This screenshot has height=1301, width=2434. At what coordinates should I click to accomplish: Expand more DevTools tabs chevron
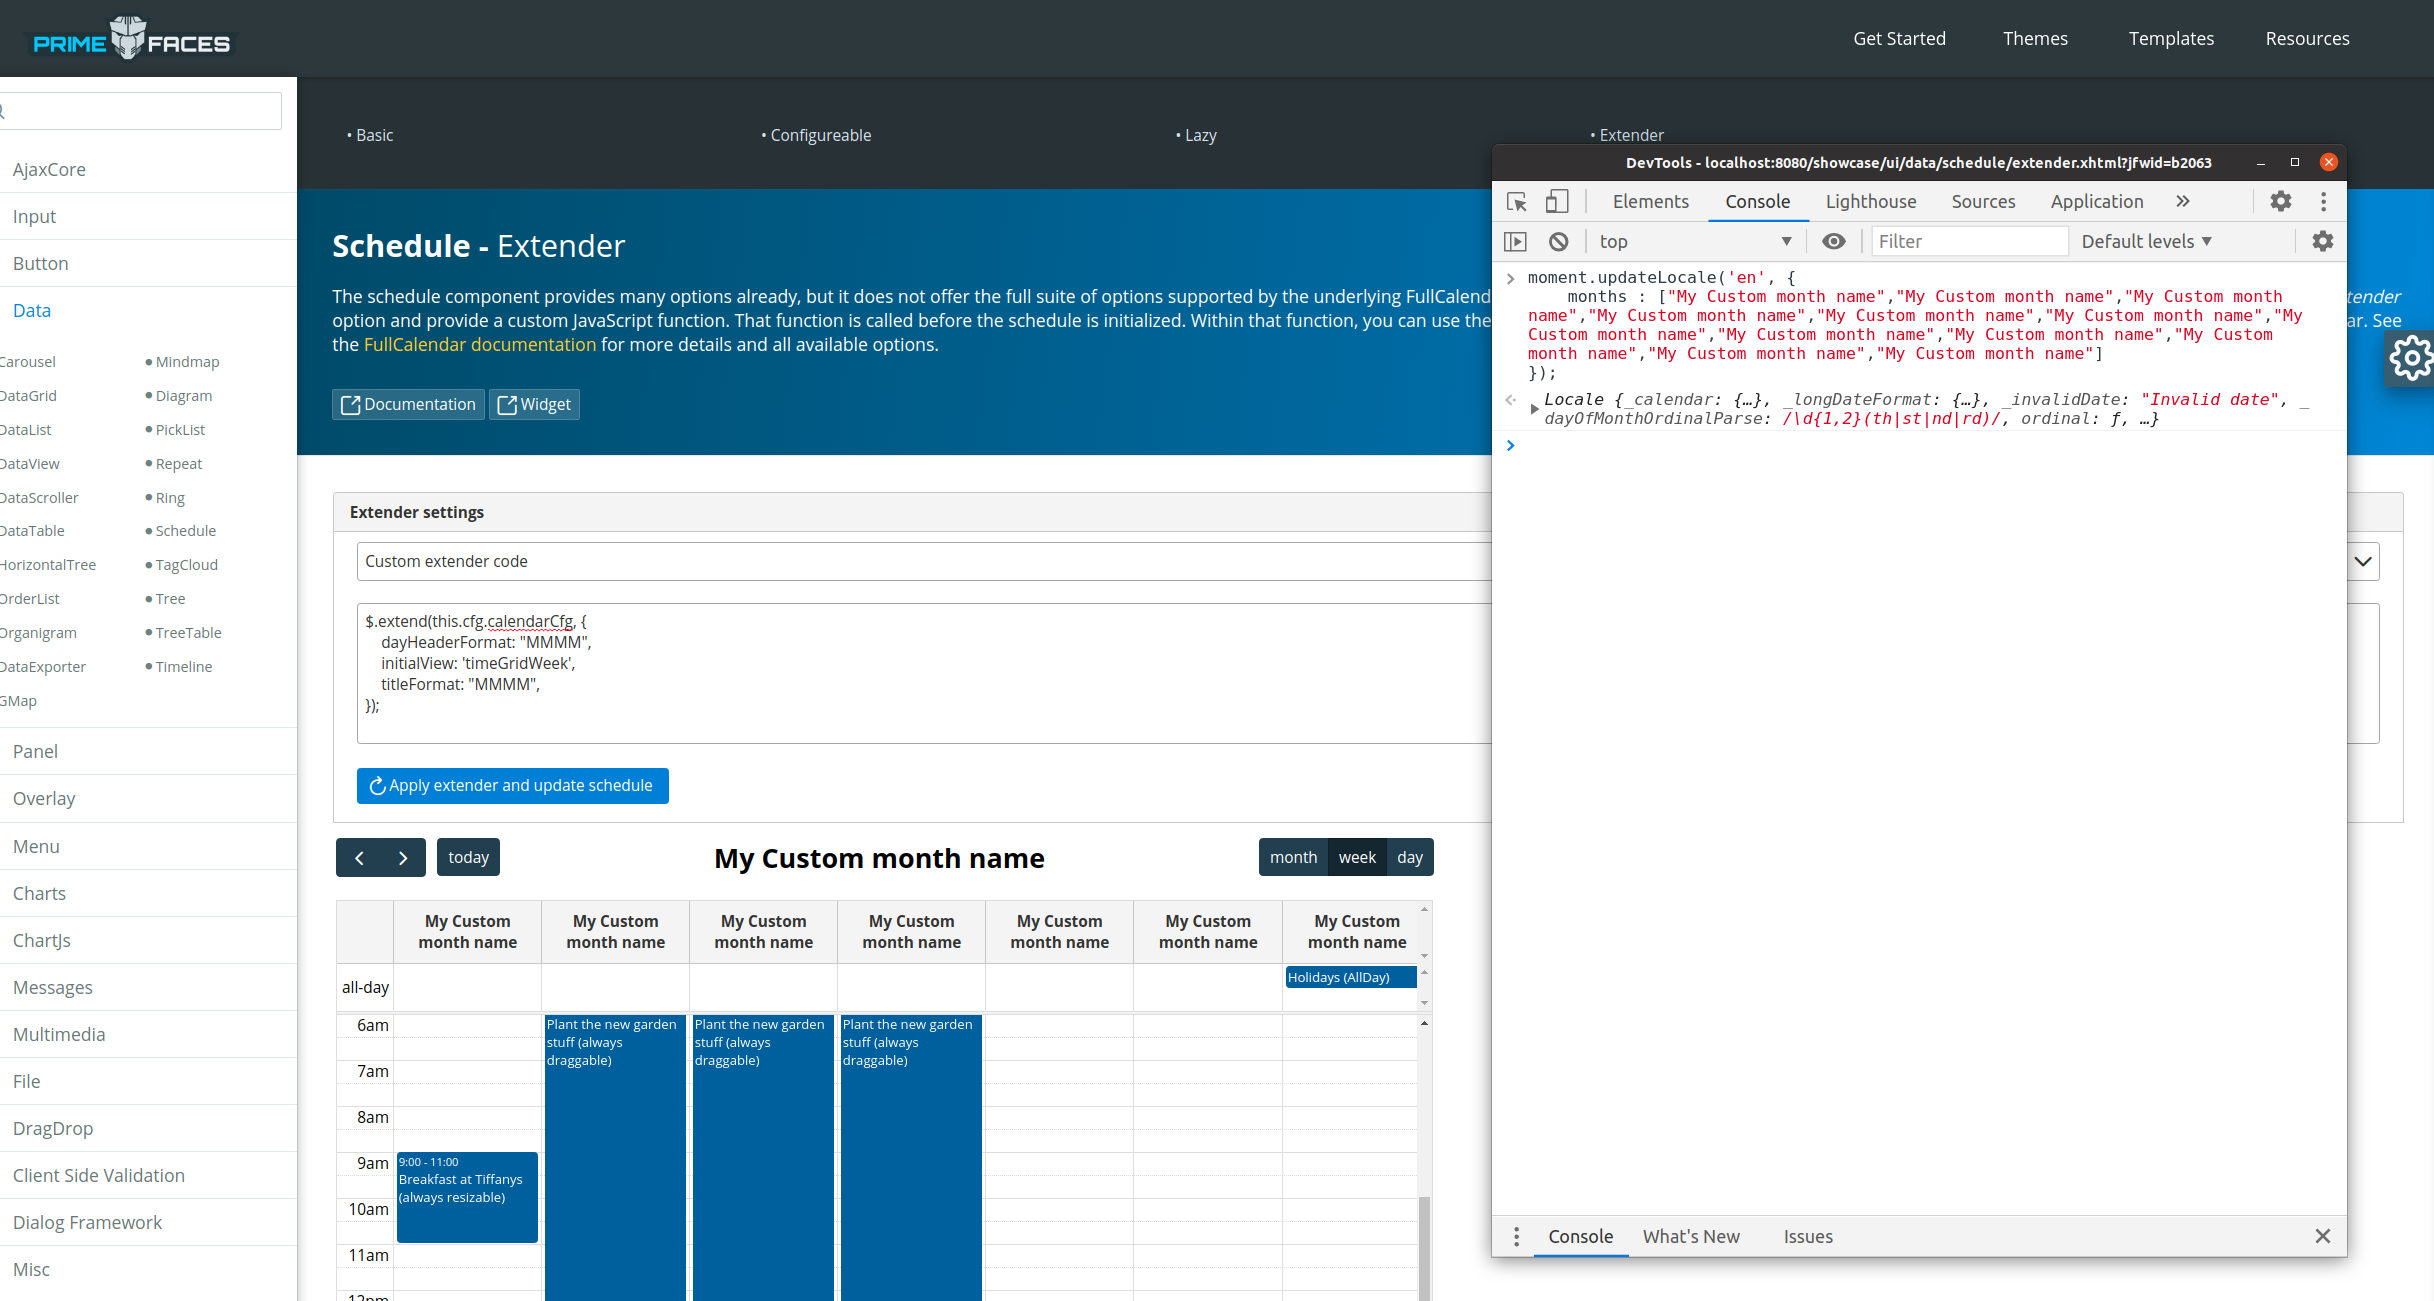2183,202
